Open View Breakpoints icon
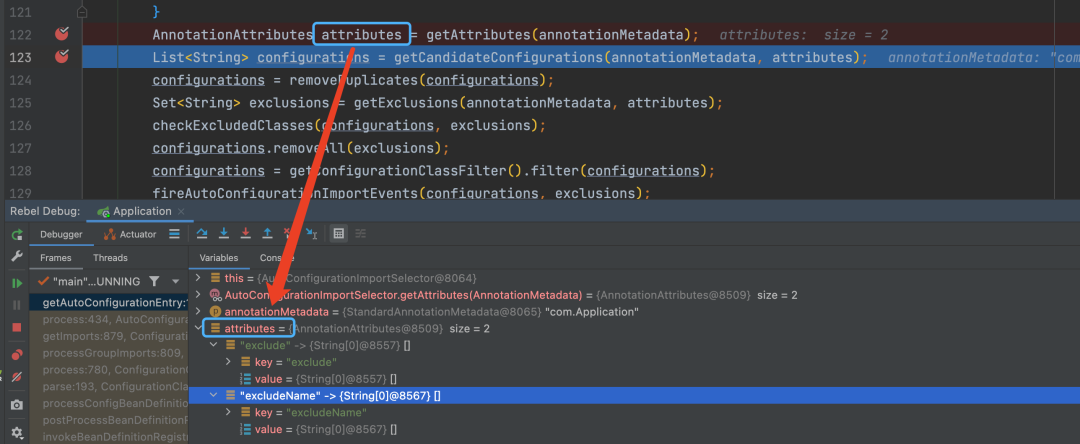This screenshot has height=444, width=1080. 17,355
